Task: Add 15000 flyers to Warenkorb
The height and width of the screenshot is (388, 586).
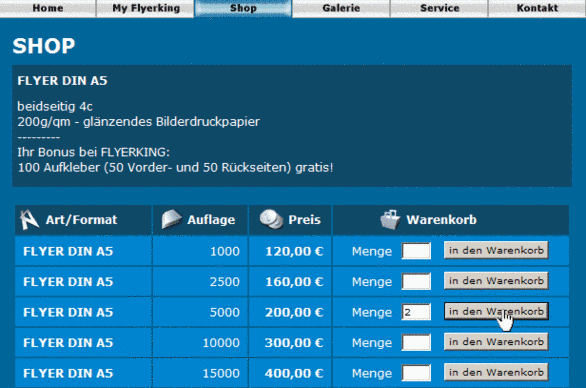Action: (496, 372)
